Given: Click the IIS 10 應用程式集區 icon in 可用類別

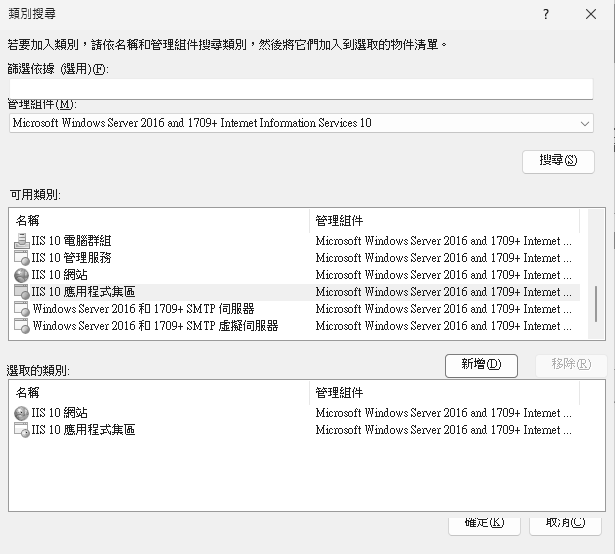Looking at the screenshot, I should tap(22, 292).
